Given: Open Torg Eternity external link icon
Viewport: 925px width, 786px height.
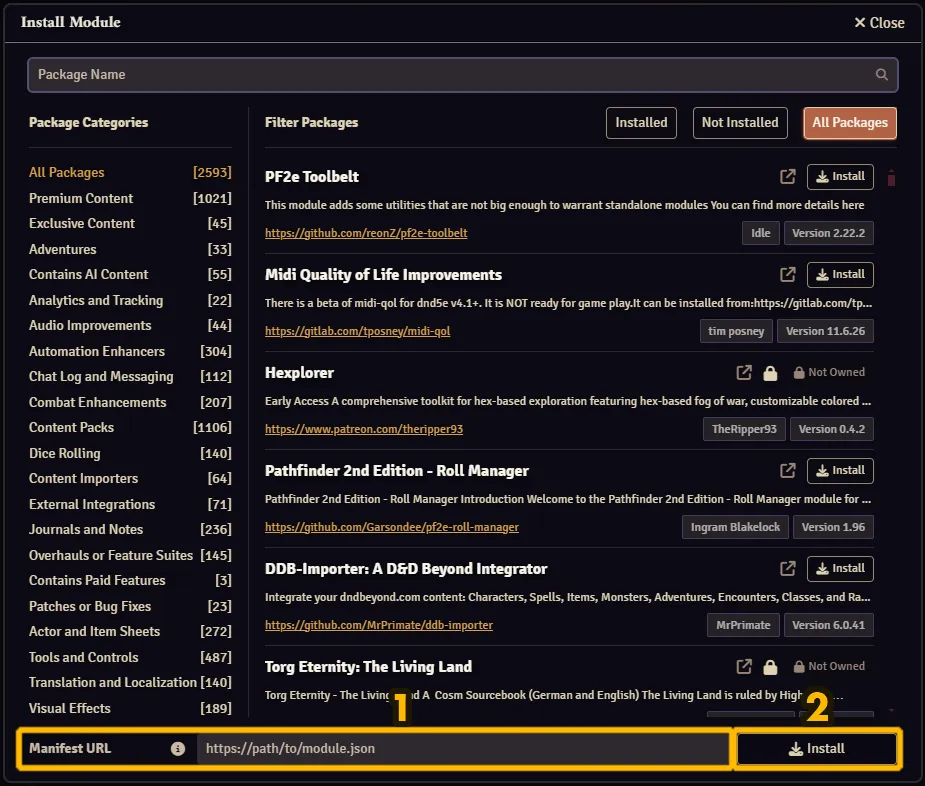Looking at the screenshot, I should [x=744, y=666].
